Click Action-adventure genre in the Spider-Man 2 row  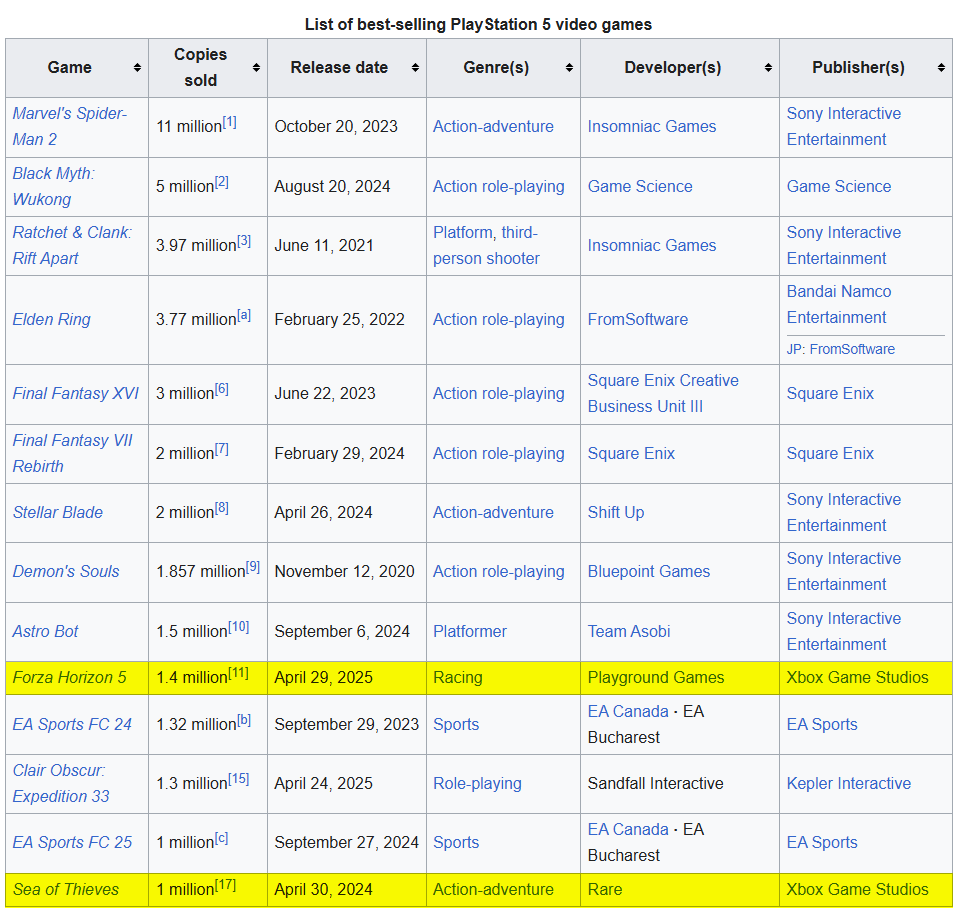pyautogui.click(x=493, y=127)
